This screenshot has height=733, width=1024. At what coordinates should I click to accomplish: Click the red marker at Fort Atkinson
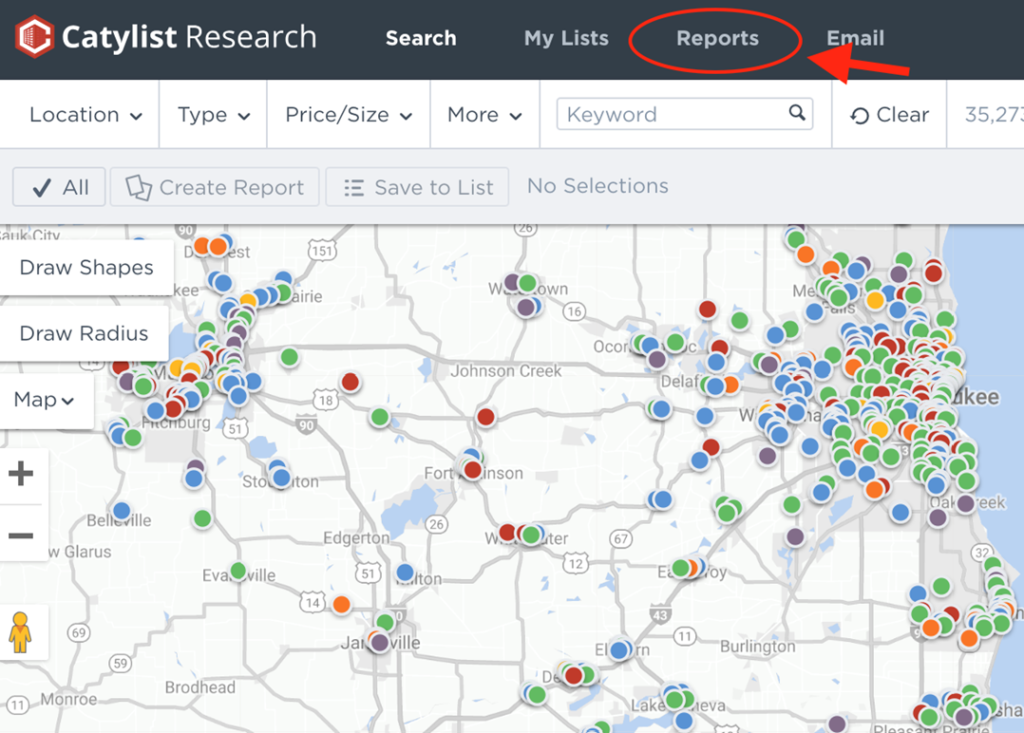point(473,470)
